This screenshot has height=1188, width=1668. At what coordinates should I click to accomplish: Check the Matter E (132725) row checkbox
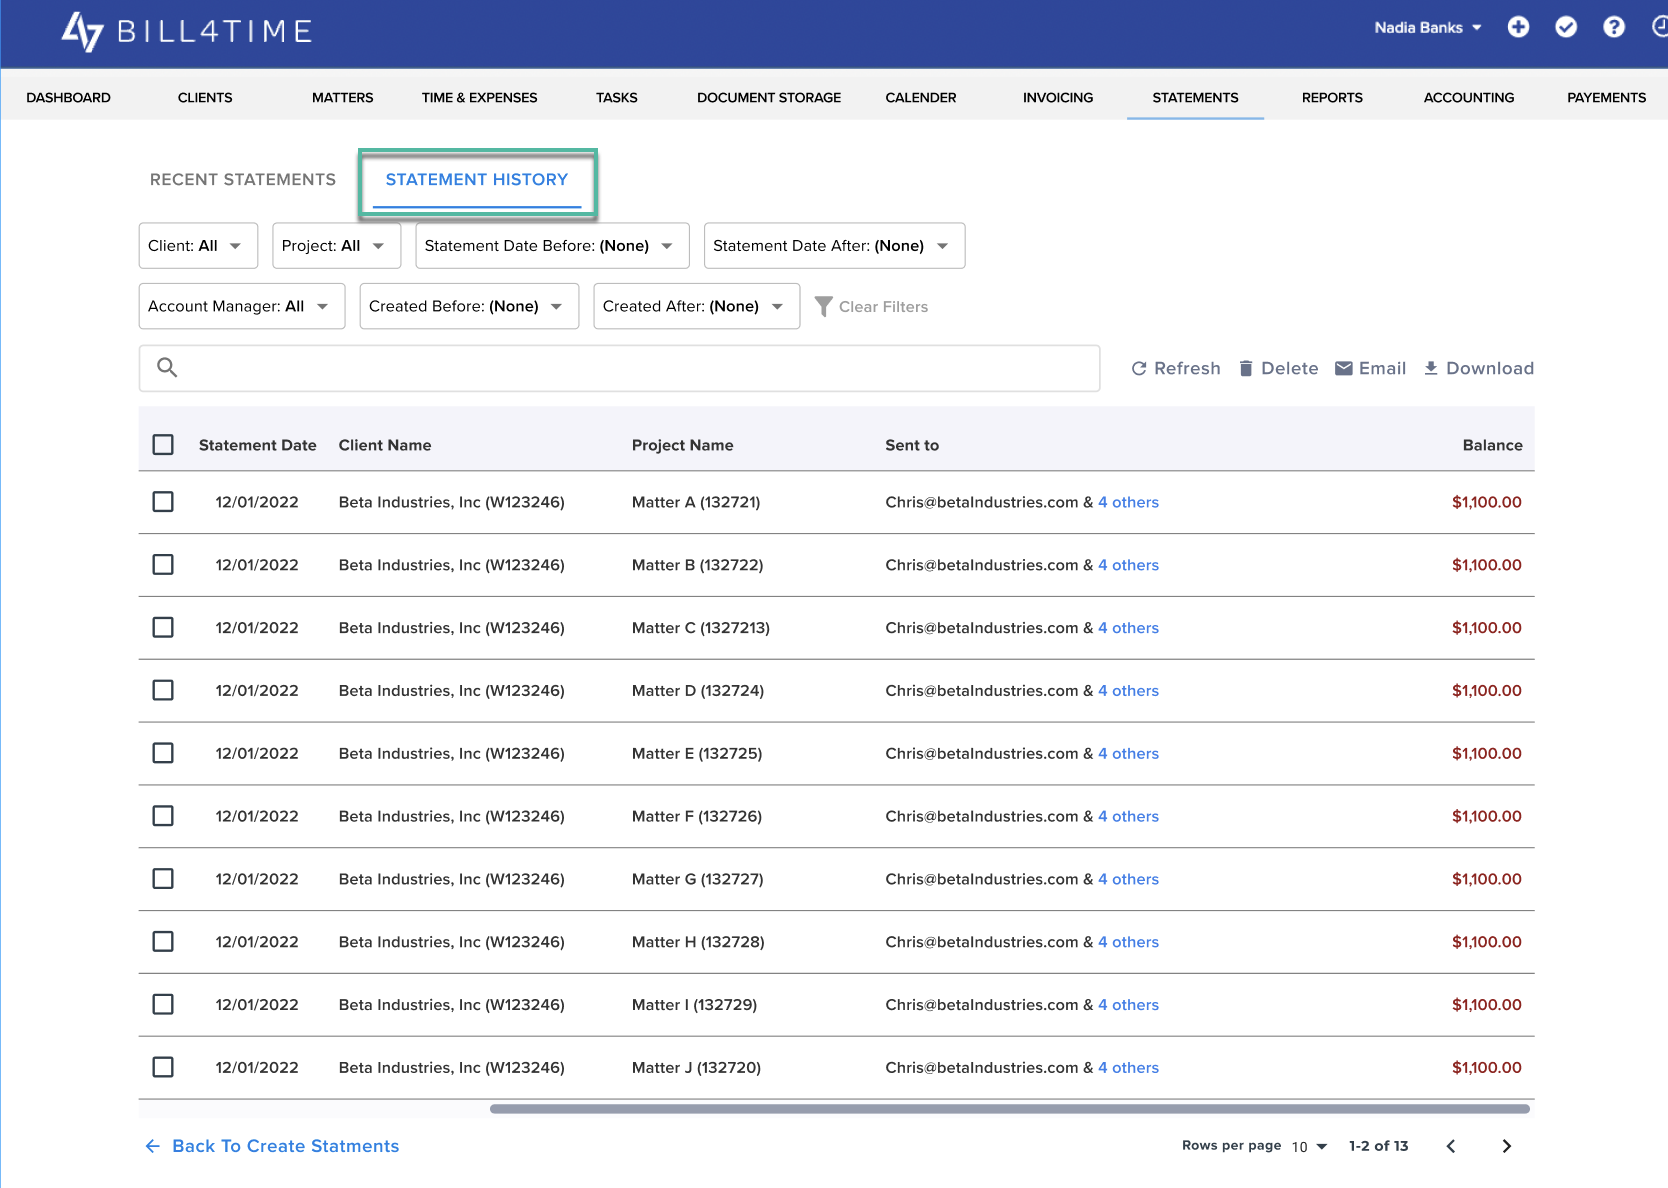[163, 753]
